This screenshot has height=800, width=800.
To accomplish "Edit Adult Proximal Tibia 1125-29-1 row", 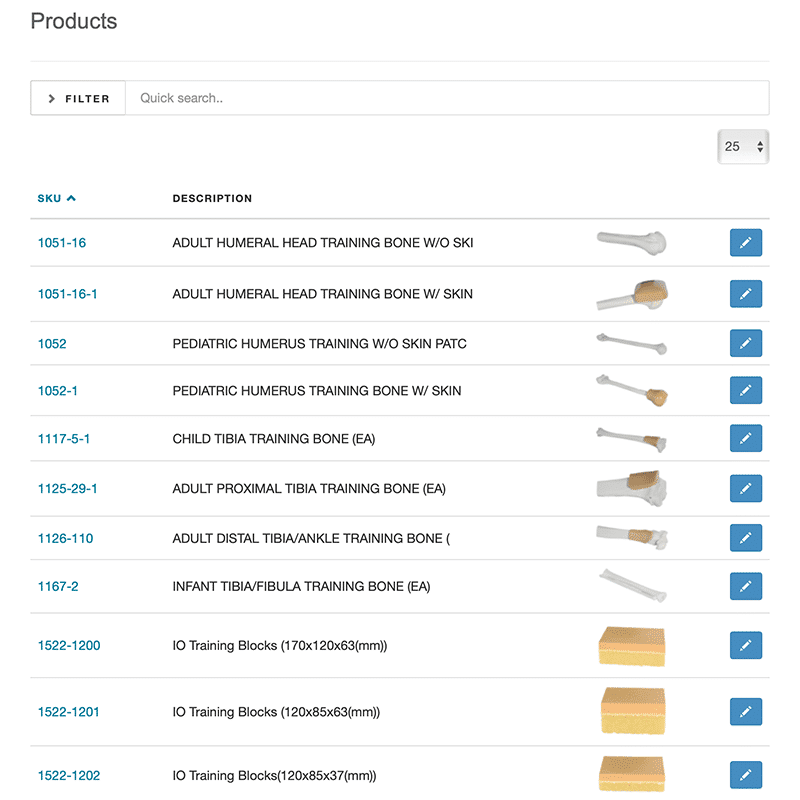I will tap(745, 488).
